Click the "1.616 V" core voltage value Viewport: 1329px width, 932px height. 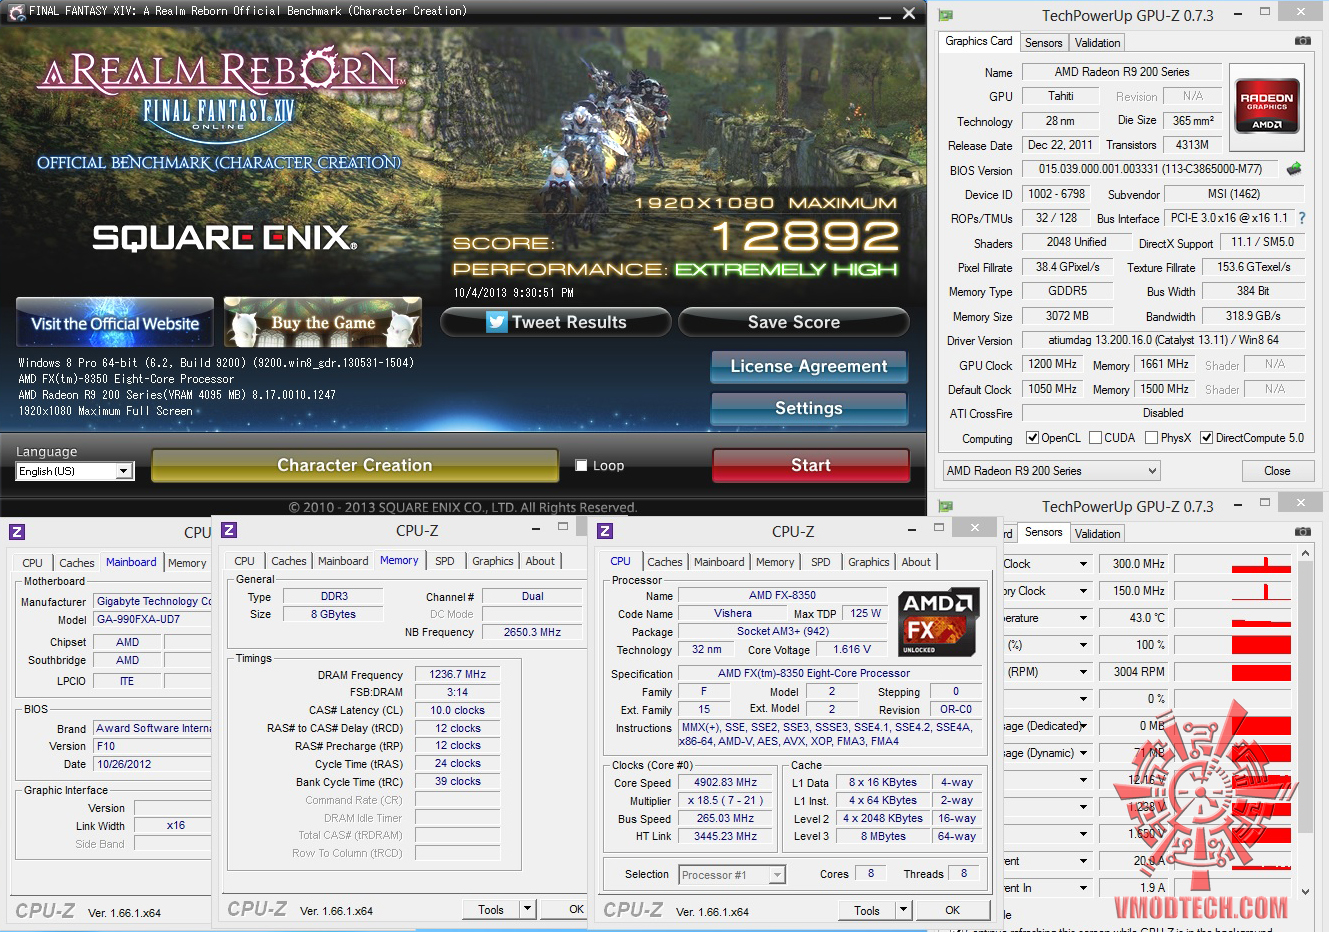coord(853,649)
